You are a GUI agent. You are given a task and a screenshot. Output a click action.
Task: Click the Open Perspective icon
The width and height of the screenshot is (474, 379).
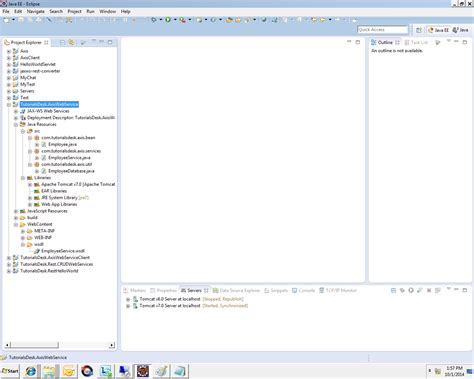coord(419,30)
